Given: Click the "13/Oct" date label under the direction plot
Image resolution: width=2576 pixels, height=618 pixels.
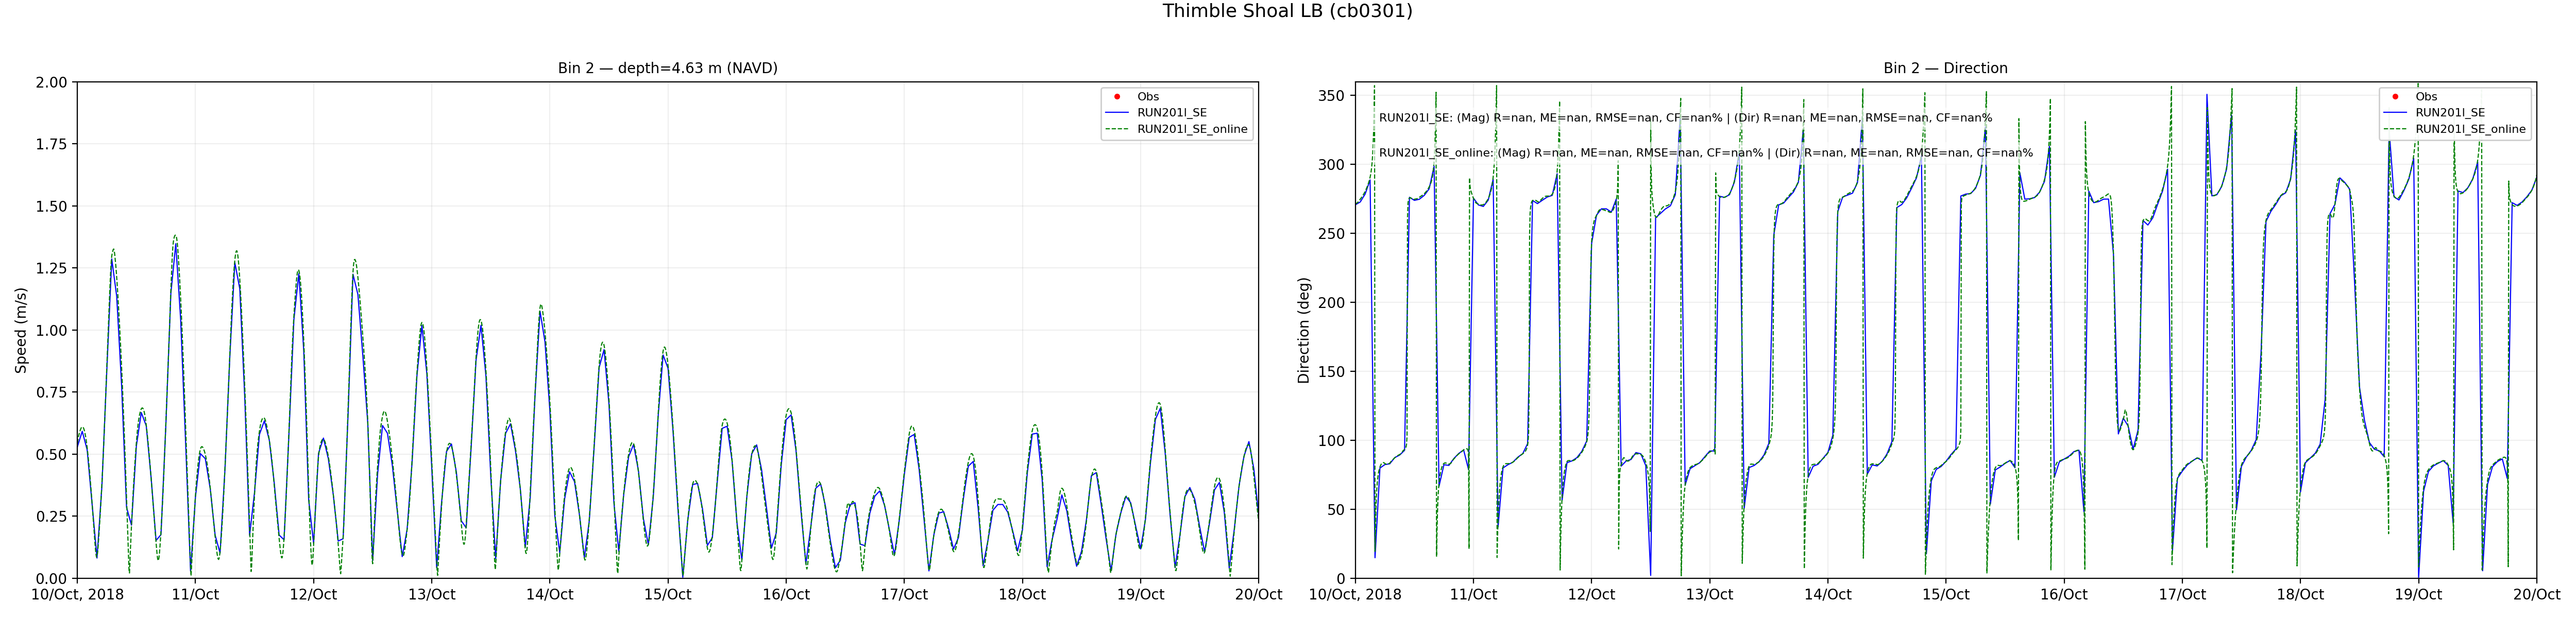Looking at the screenshot, I should point(1709,595).
